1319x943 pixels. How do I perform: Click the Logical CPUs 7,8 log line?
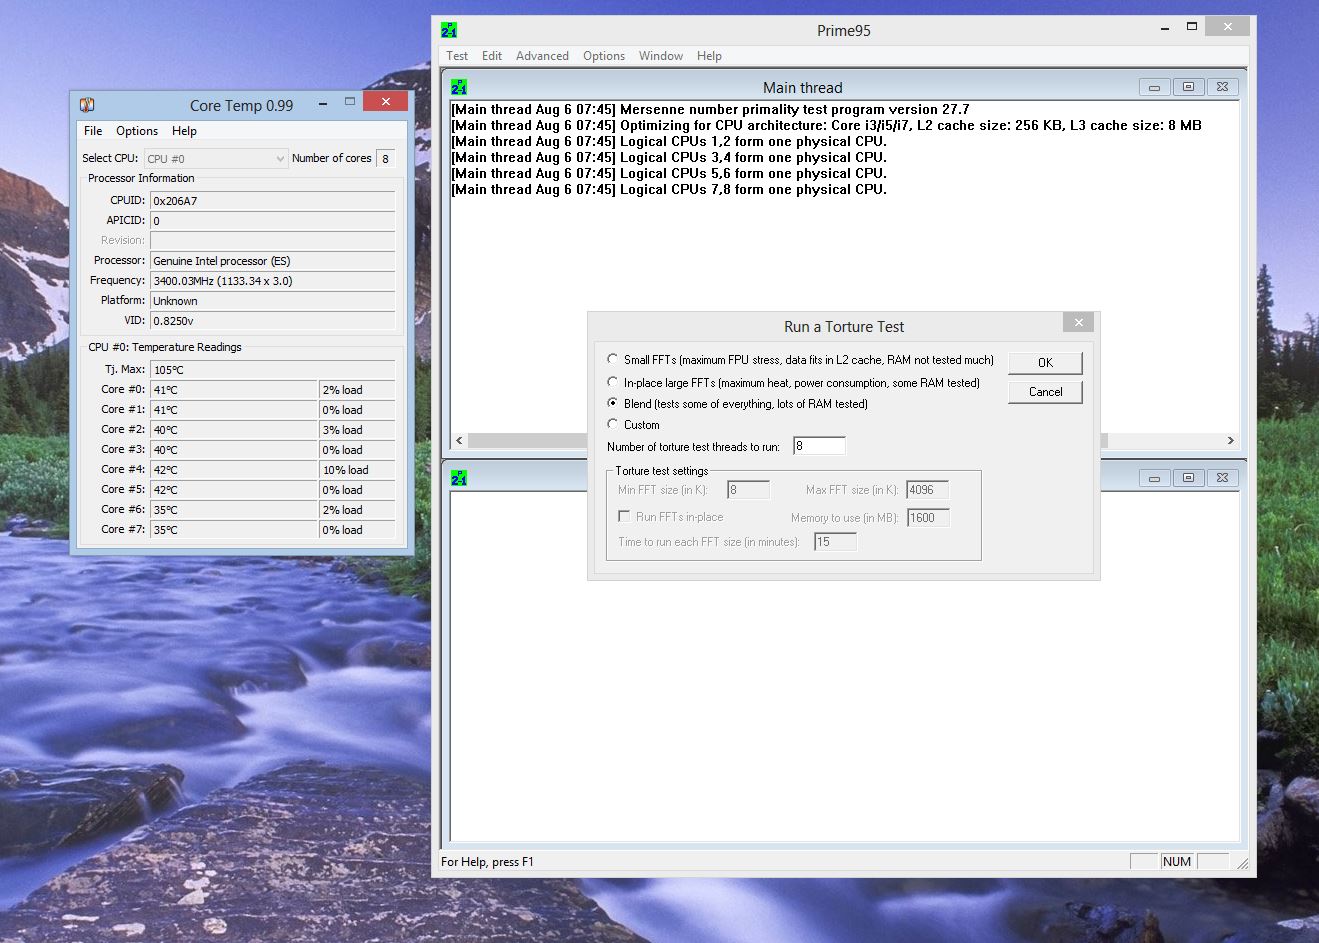pyautogui.click(x=669, y=189)
